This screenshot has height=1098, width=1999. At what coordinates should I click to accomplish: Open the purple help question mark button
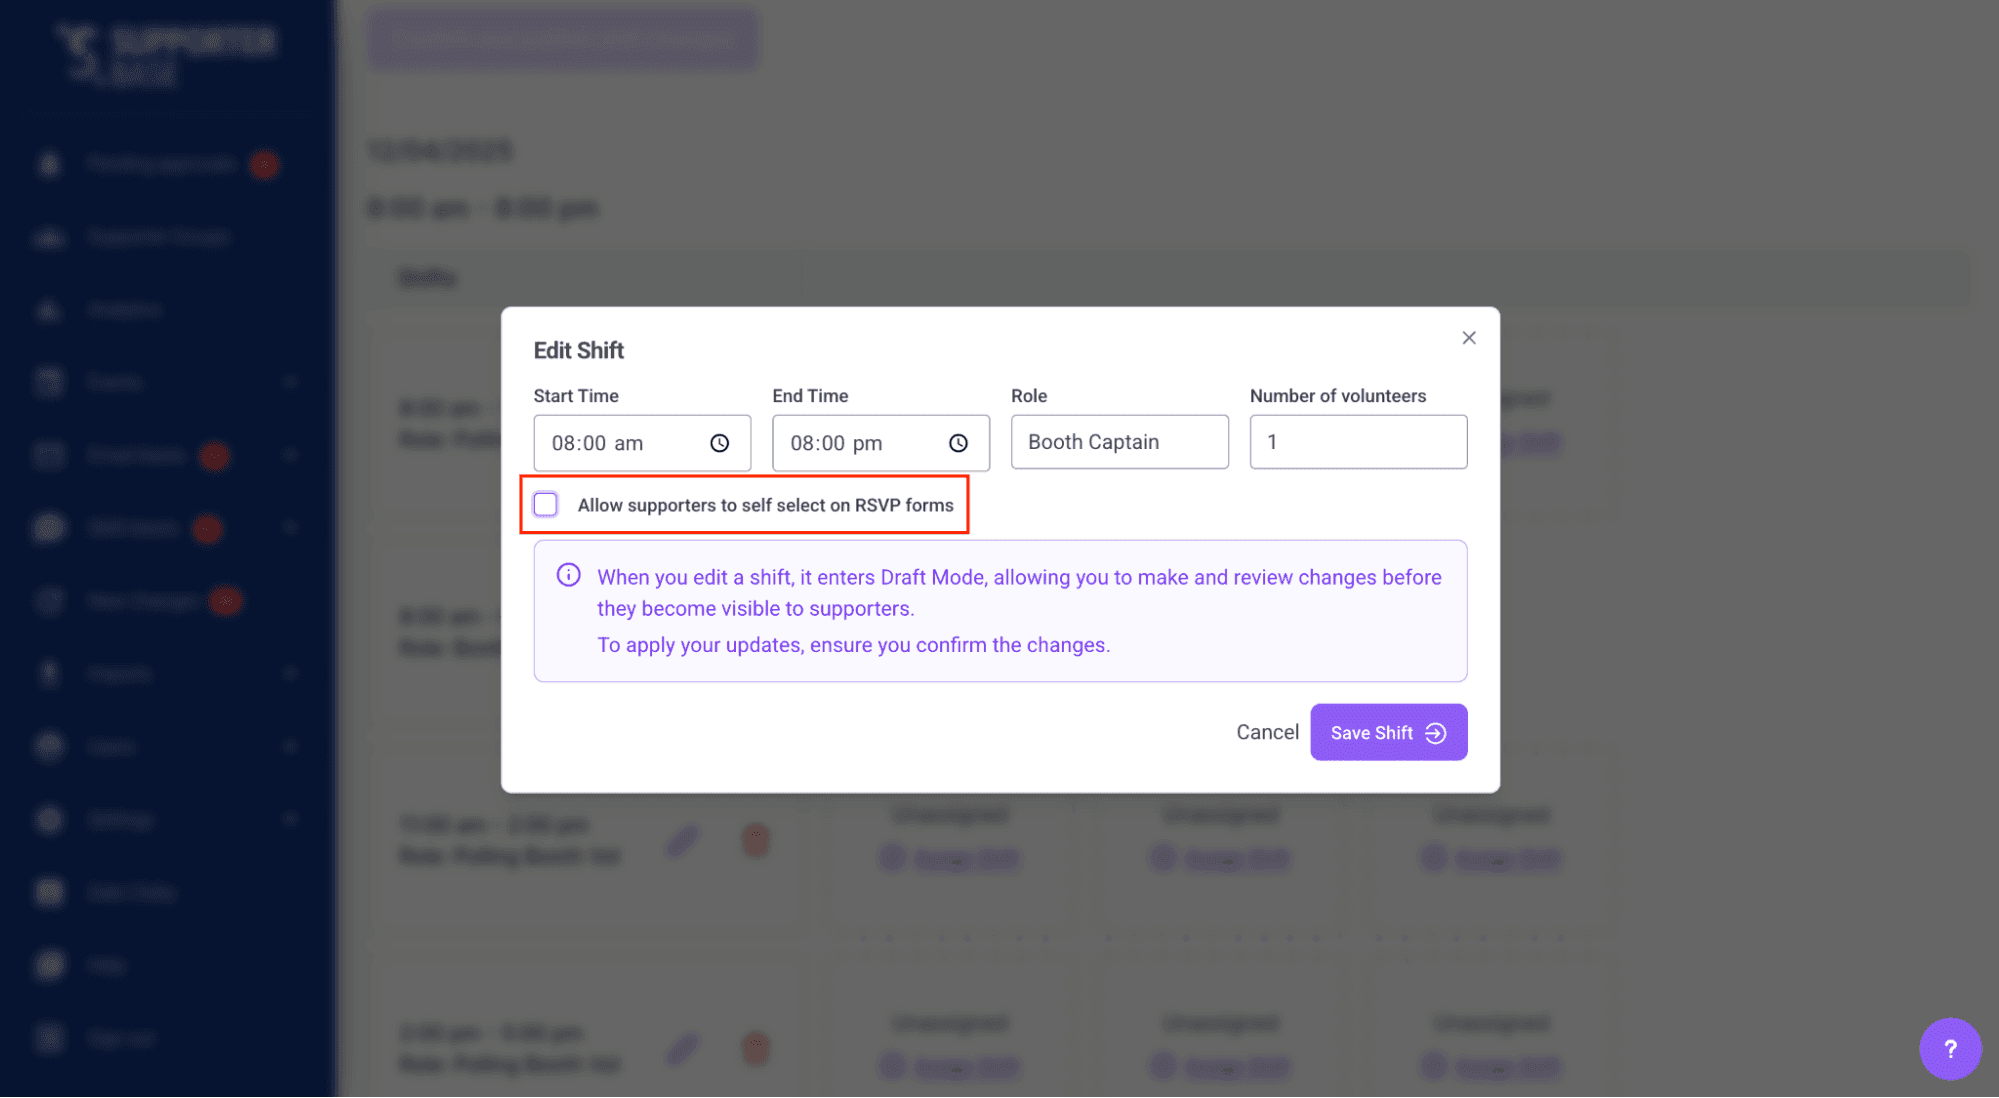(1949, 1048)
